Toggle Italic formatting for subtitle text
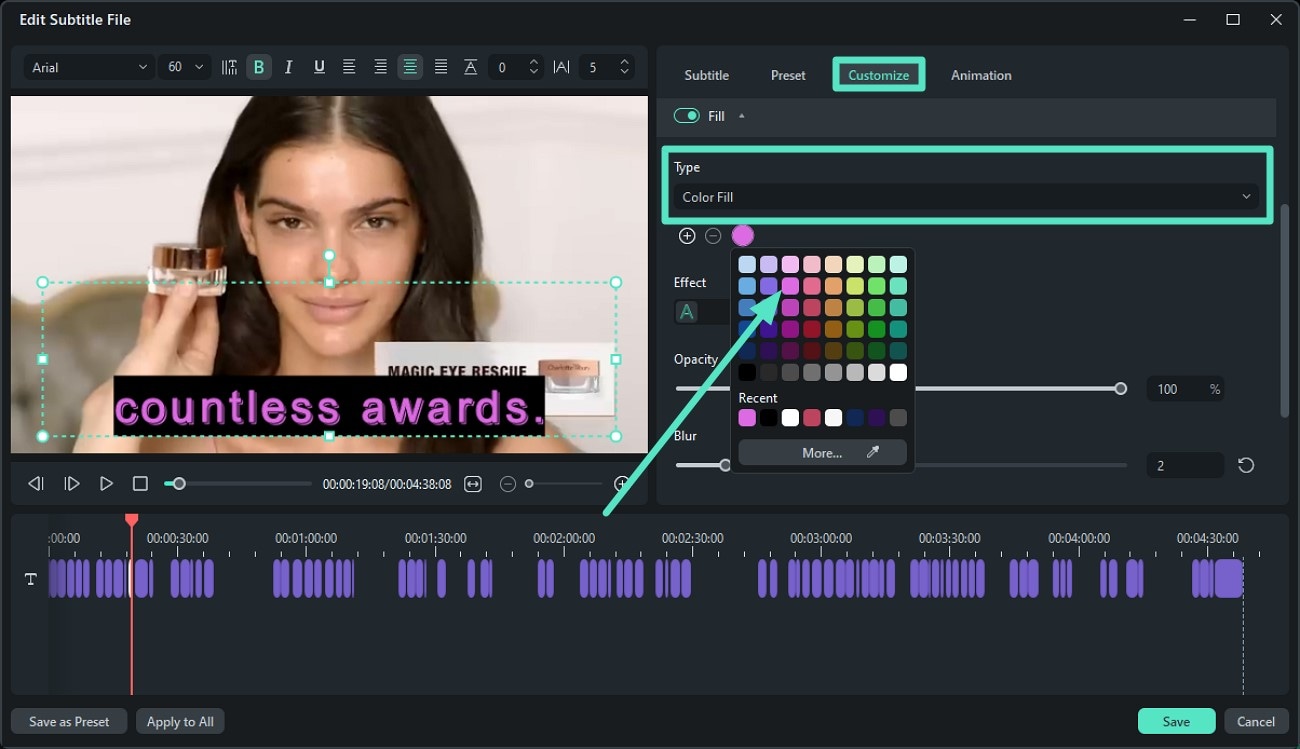The image size is (1300, 749). [289, 67]
